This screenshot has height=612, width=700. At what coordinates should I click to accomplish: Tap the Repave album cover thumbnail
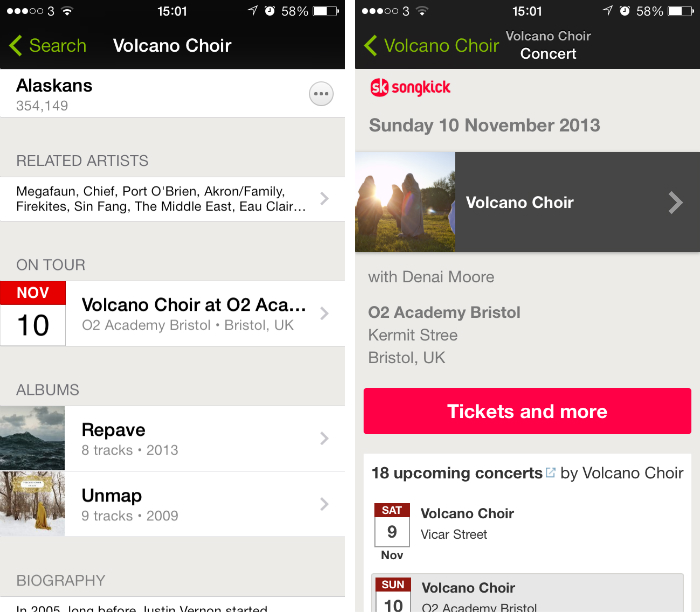33,438
